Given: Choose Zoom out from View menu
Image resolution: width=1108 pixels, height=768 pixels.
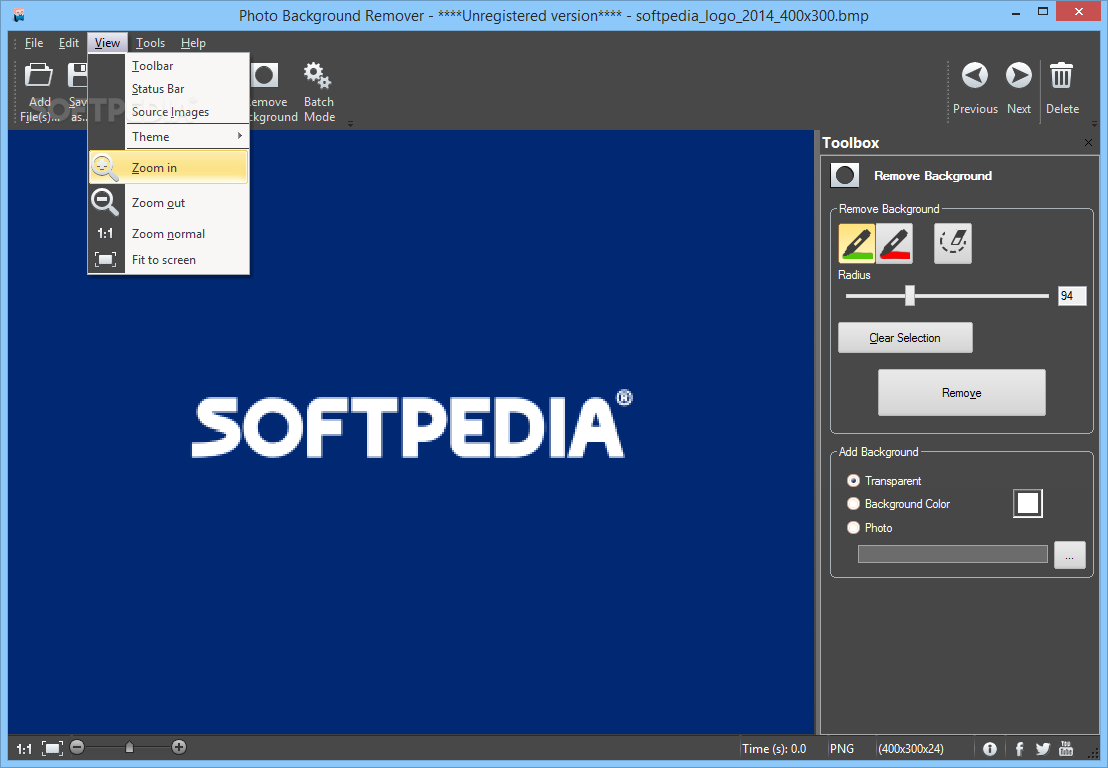Looking at the screenshot, I should click(169, 203).
